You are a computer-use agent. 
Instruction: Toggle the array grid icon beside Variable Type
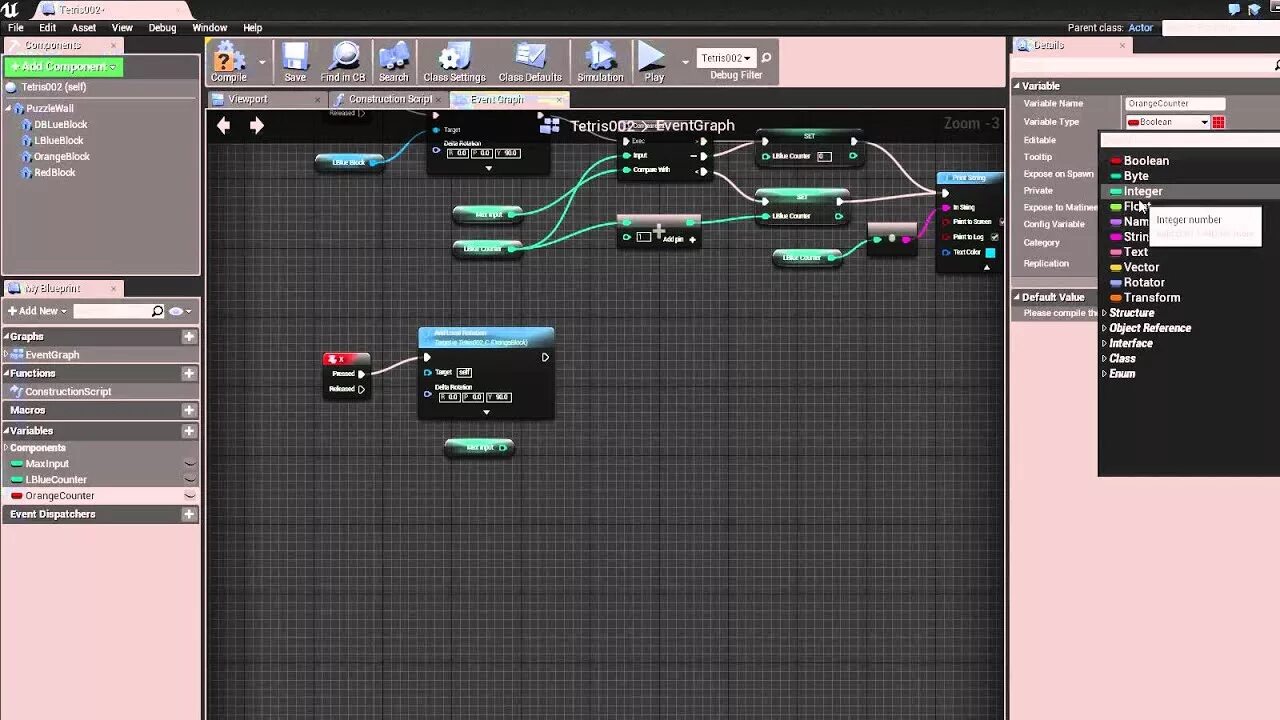click(x=1218, y=122)
